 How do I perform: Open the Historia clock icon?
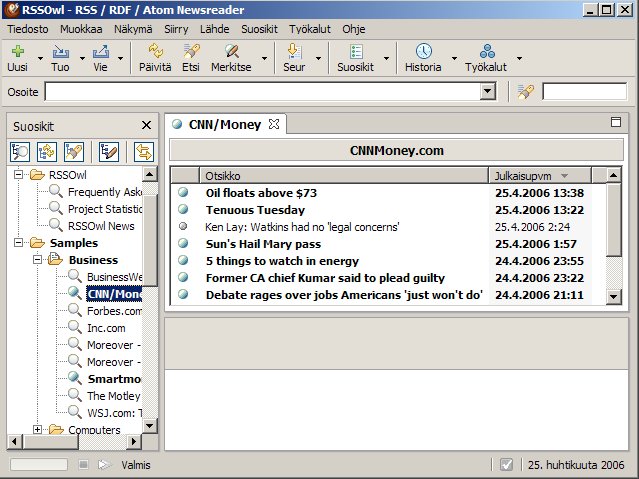[423, 51]
